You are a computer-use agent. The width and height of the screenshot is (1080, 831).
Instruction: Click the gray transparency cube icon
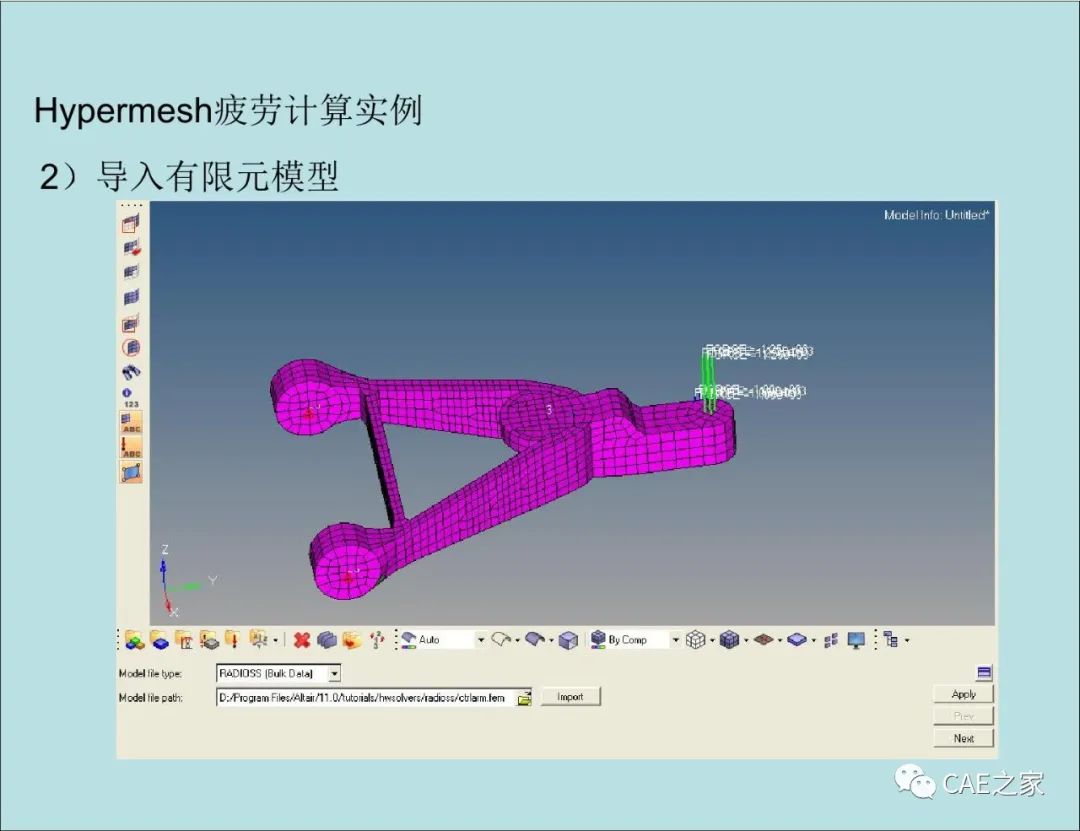pos(568,640)
